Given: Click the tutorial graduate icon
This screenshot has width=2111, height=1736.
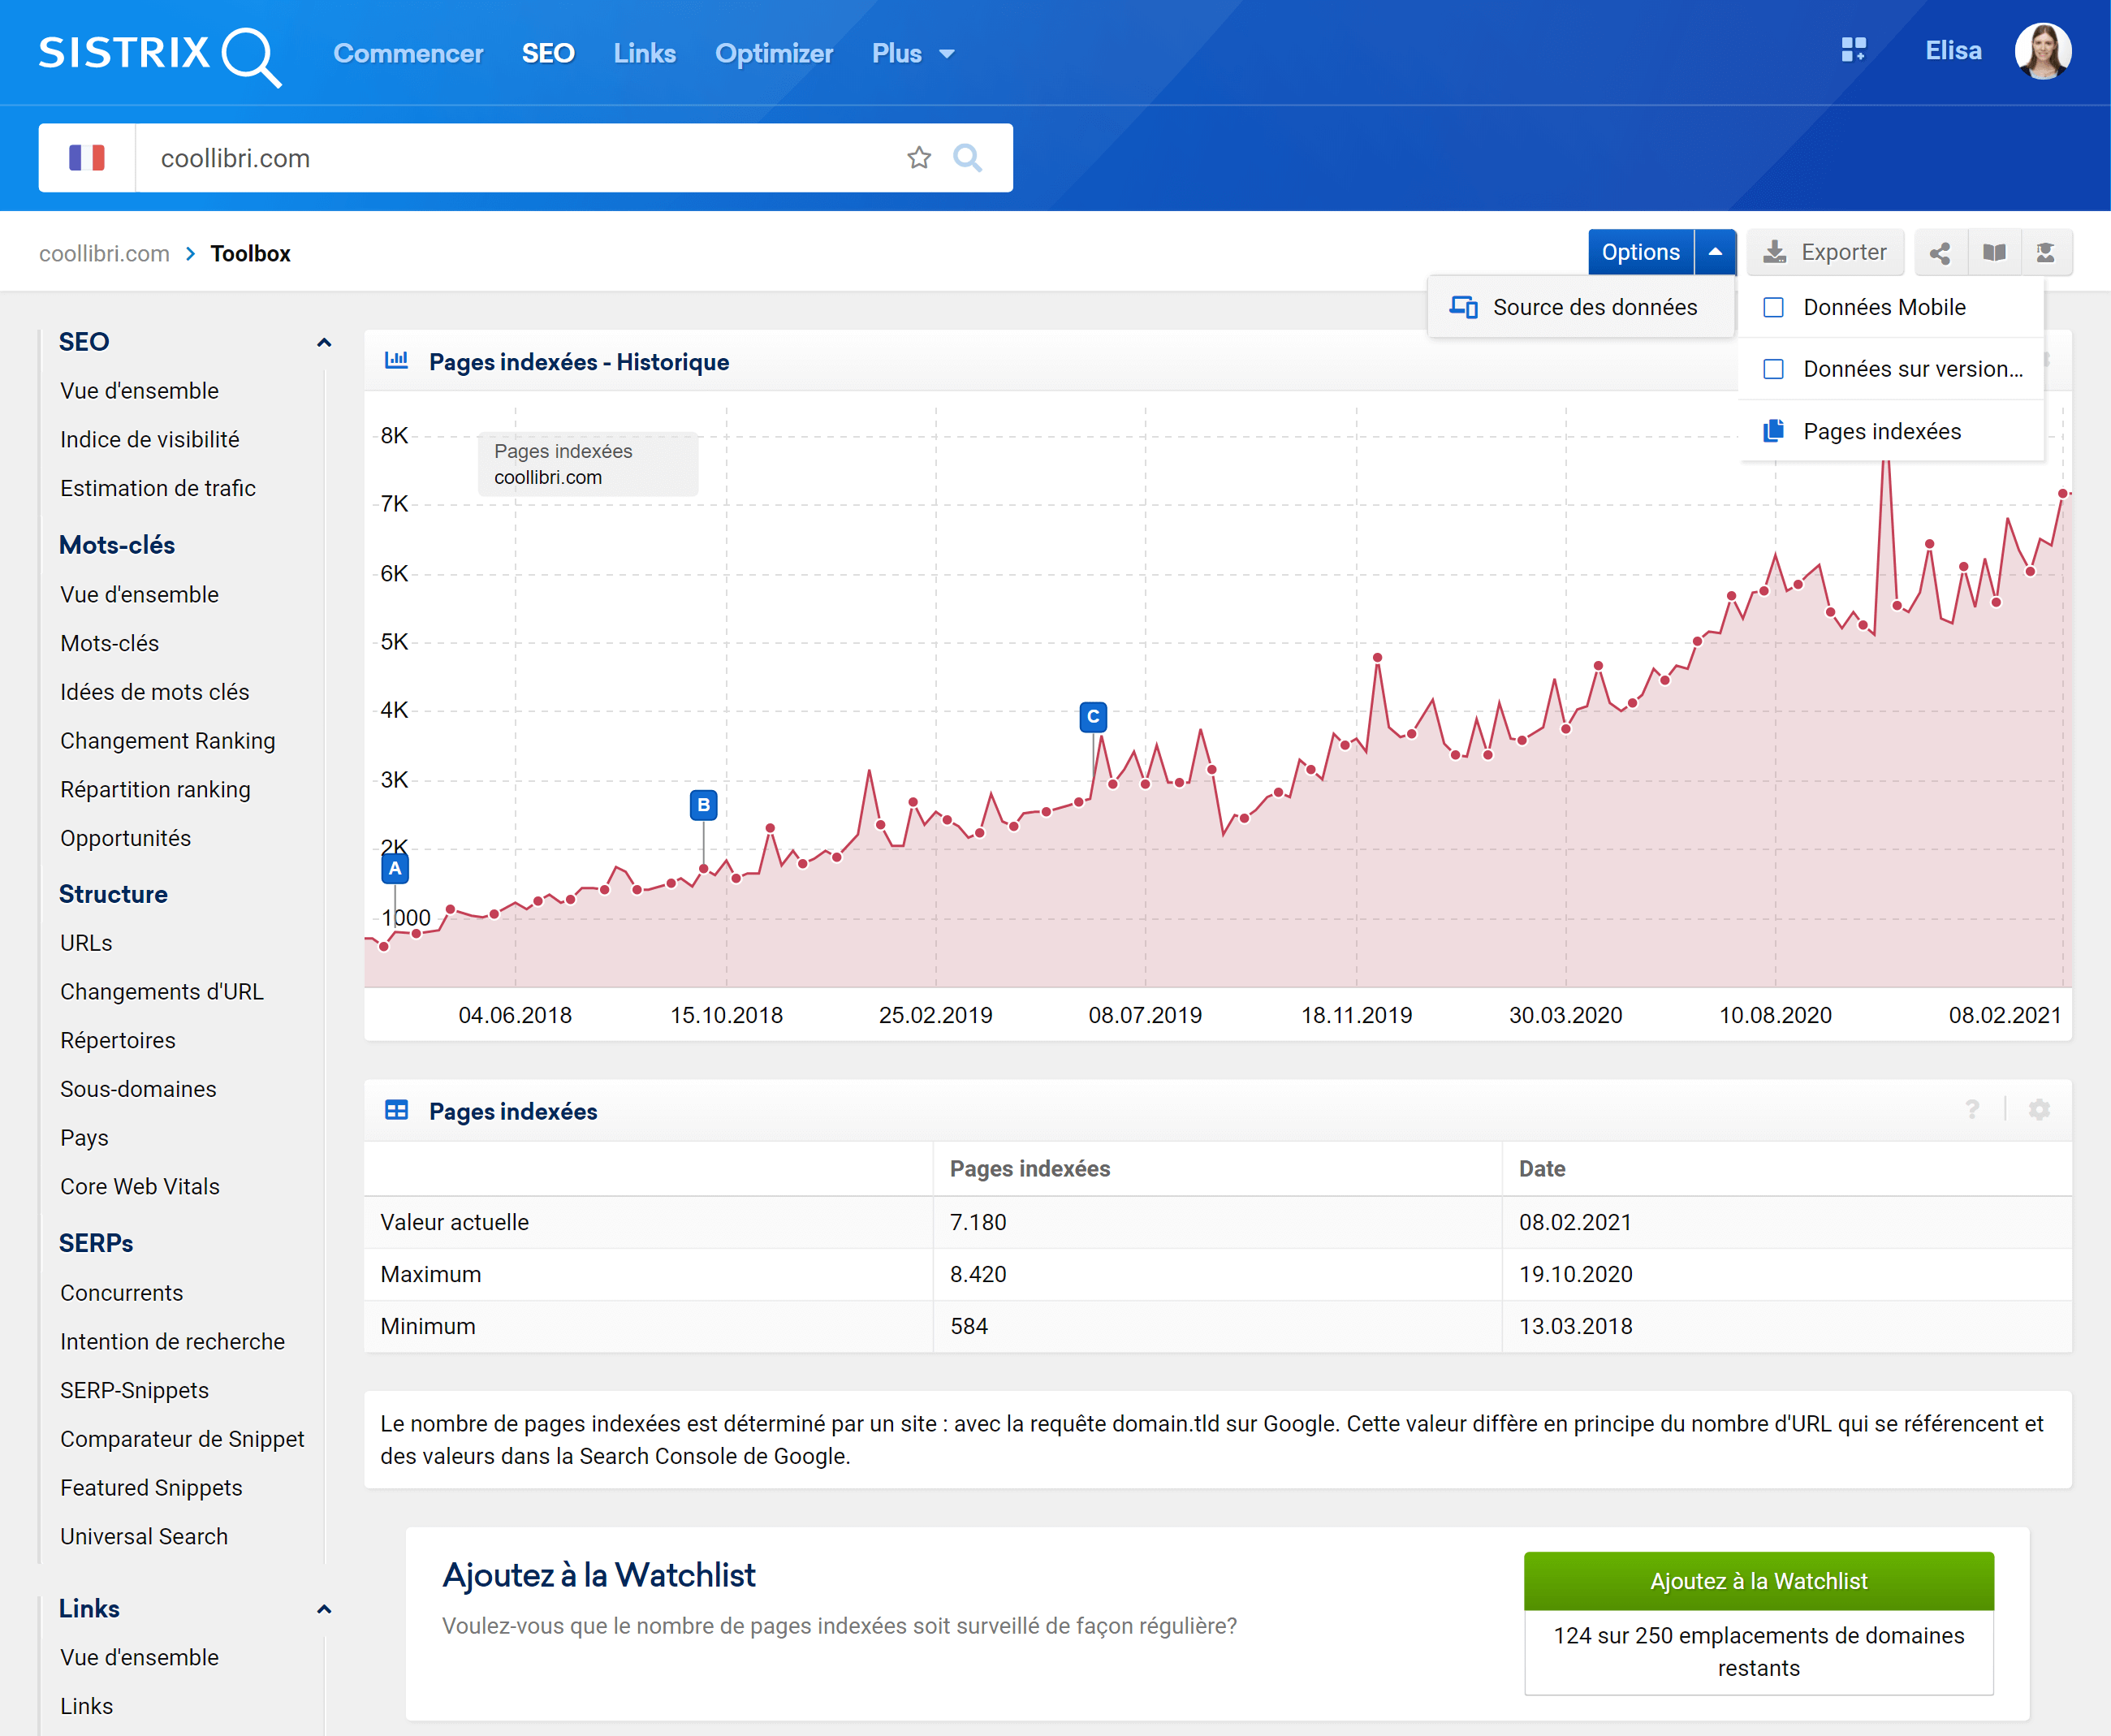Looking at the screenshot, I should pos(2046,253).
